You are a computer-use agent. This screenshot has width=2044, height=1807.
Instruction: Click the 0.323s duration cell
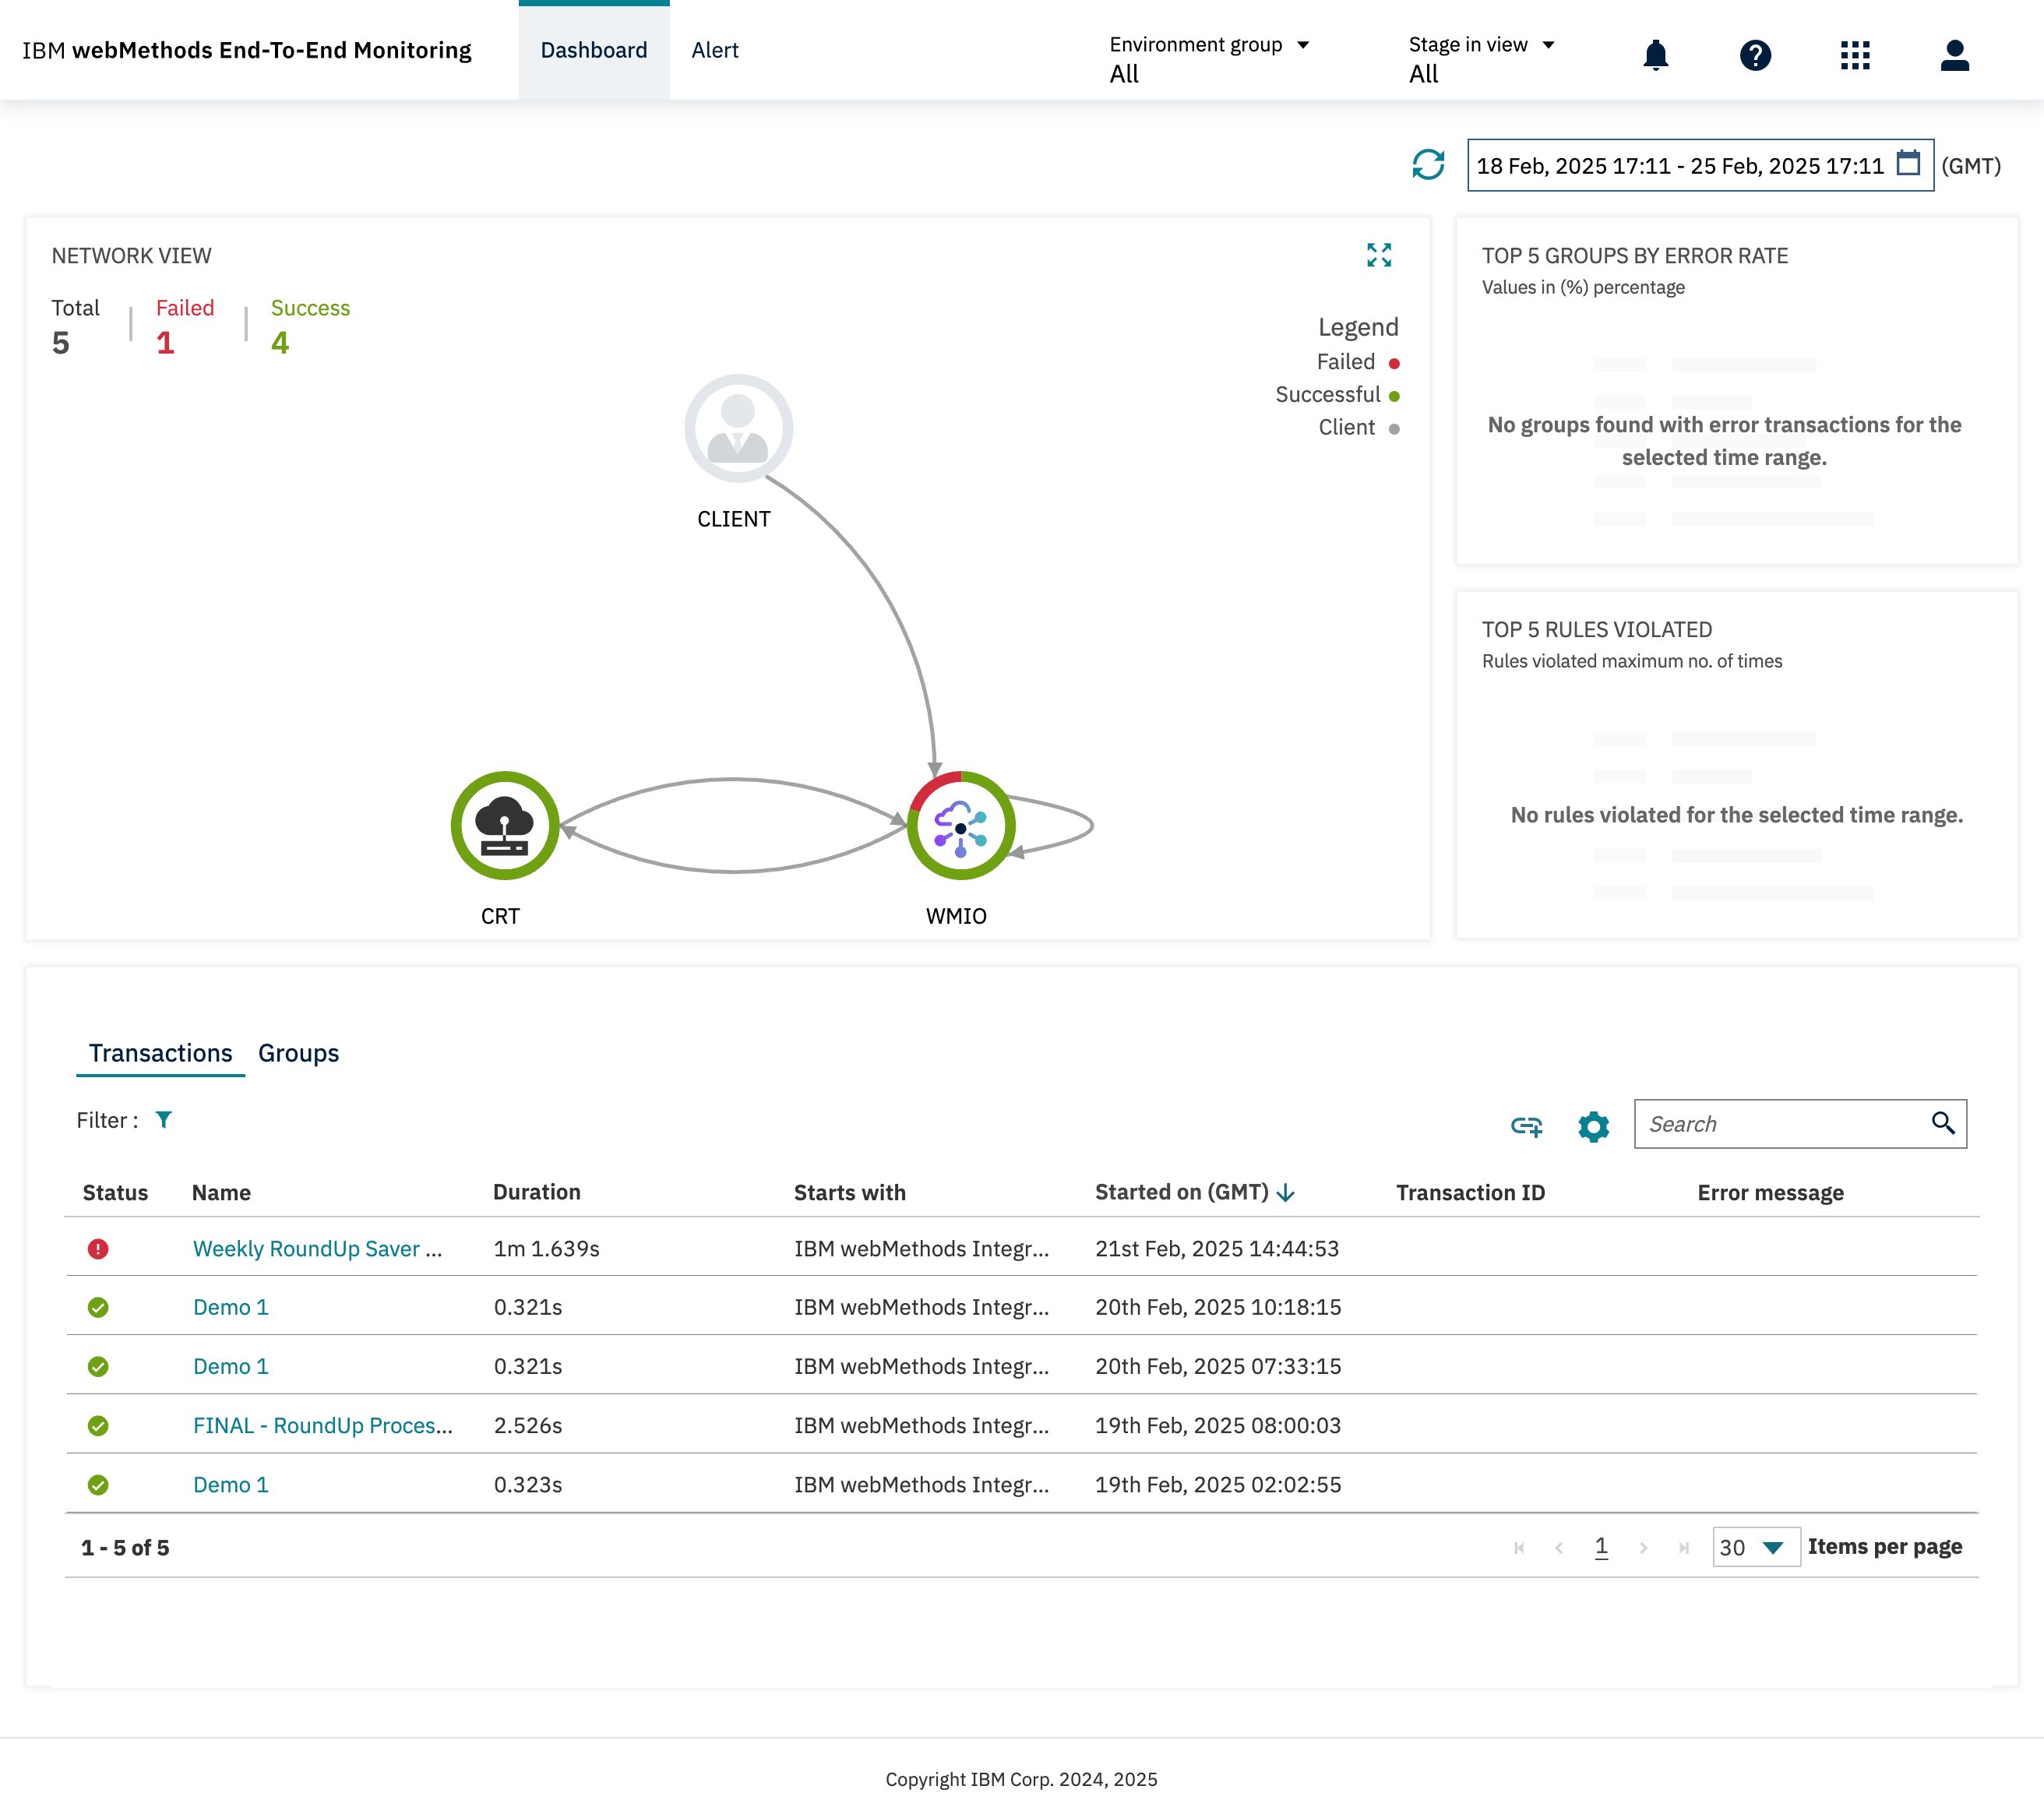pos(527,1484)
